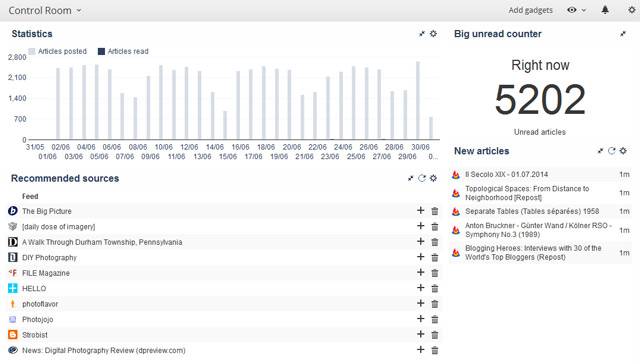Toggle the Articles posted legend entry
Image resolution: width=640 pixels, height=364 pixels.
(x=58, y=51)
